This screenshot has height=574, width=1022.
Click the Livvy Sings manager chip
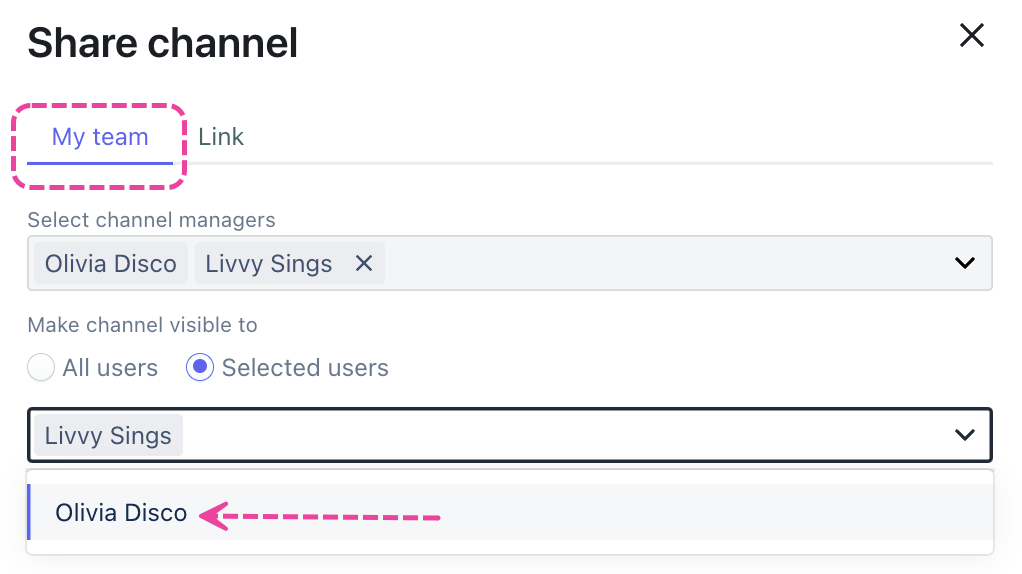pyautogui.click(x=268, y=264)
